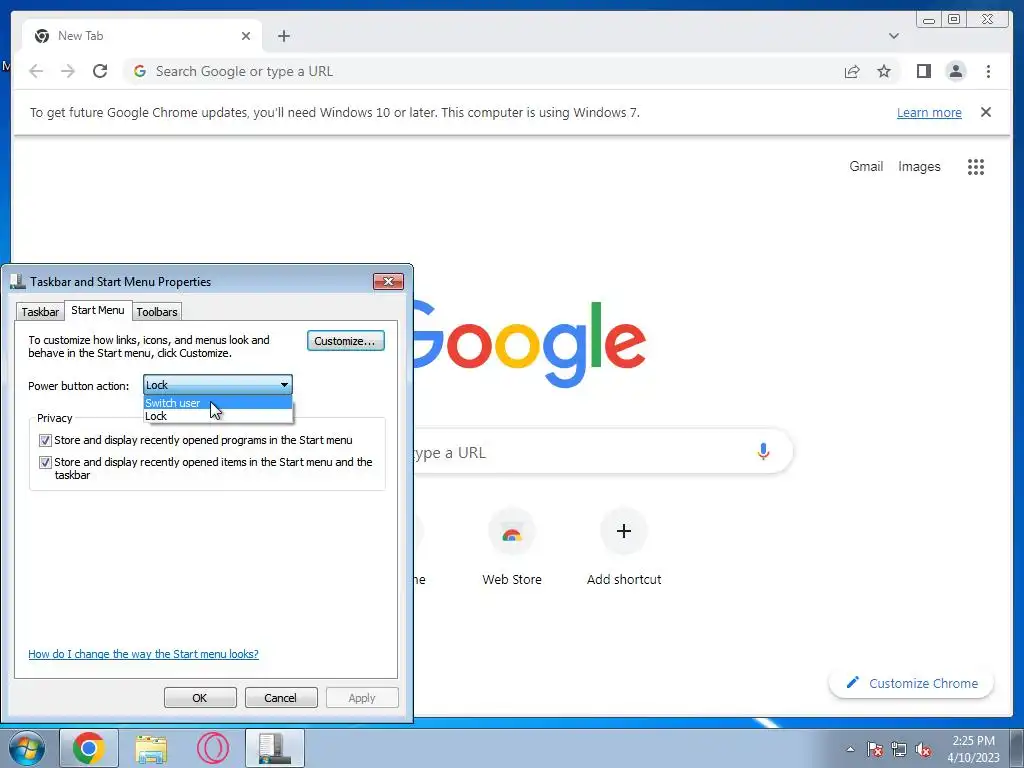Switch to the Toolbars tab
This screenshot has height=768, width=1024.
[x=157, y=312]
